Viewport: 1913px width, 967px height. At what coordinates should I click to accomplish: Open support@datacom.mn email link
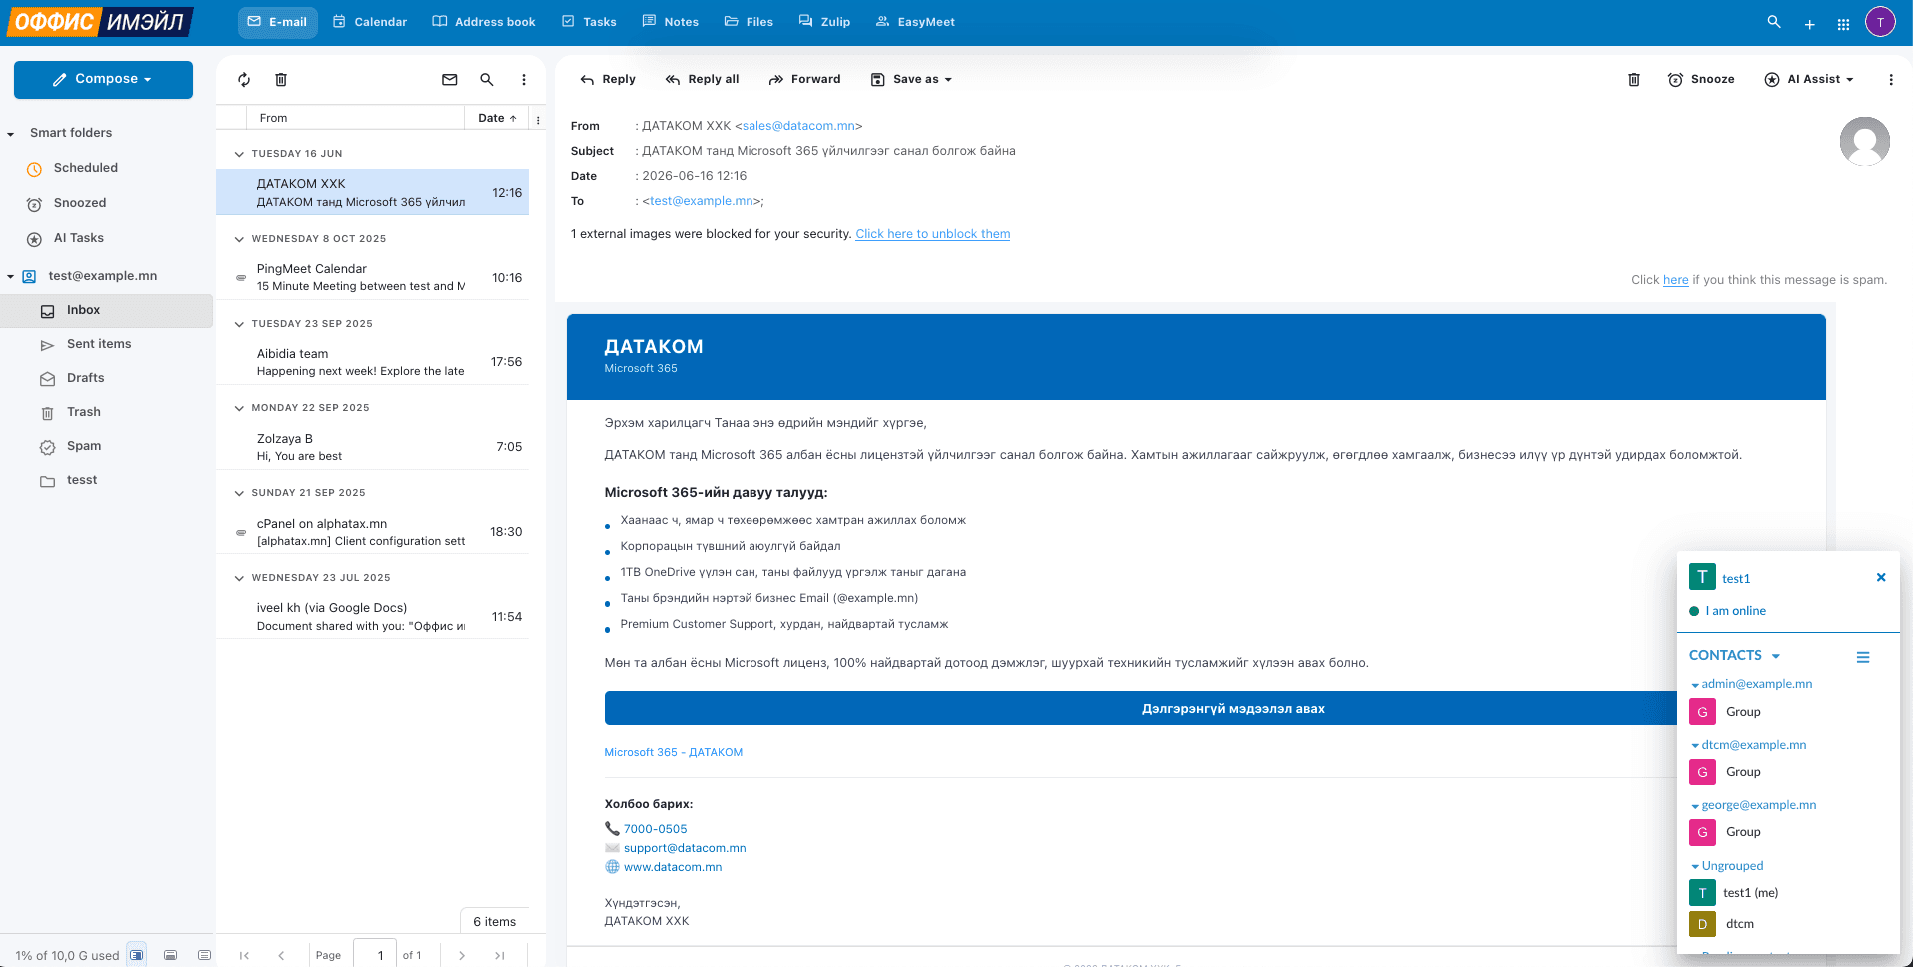point(685,848)
